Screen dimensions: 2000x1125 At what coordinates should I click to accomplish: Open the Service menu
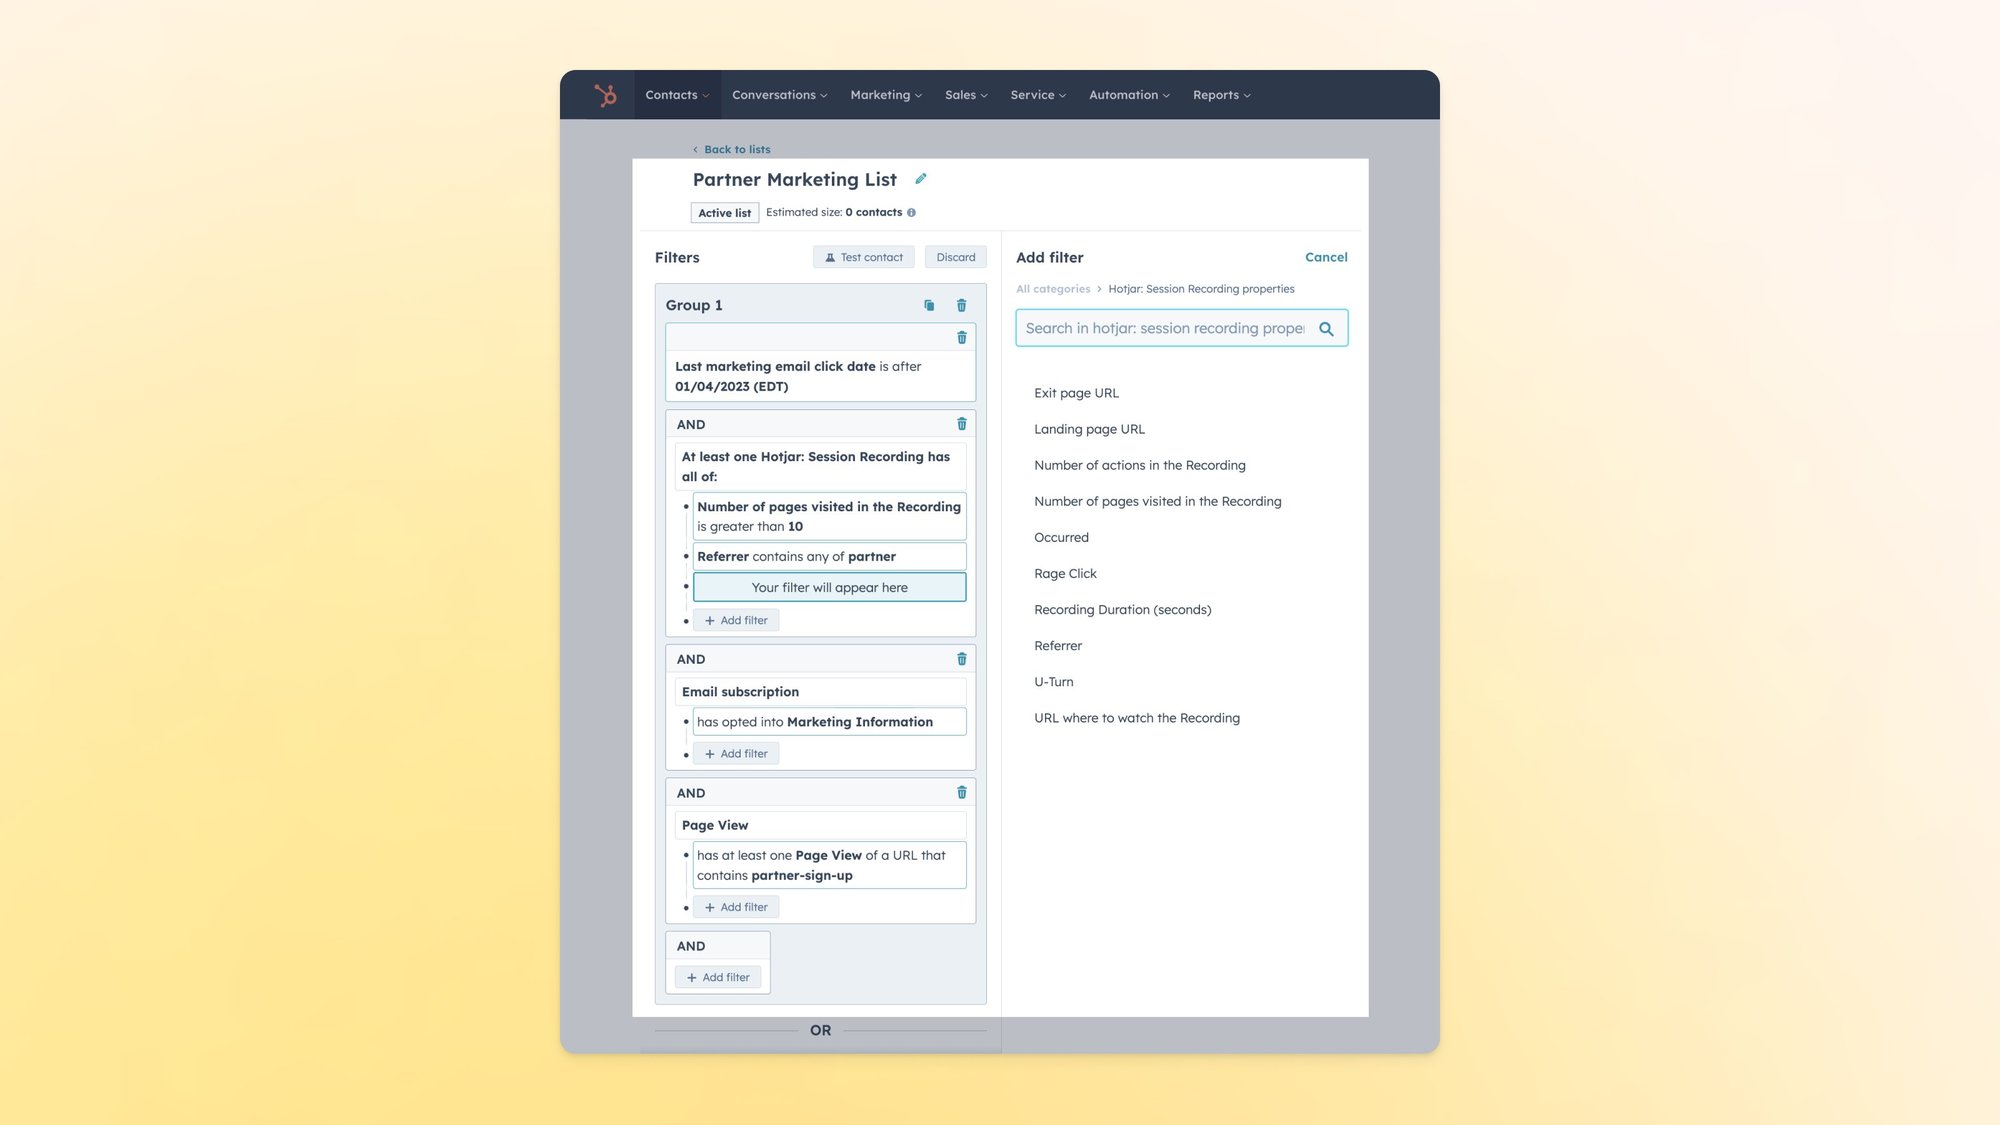1038,95
